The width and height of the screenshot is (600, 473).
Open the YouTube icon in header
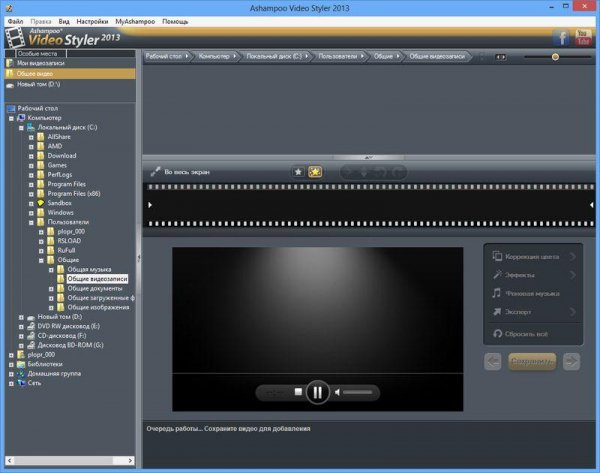click(583, 37)
